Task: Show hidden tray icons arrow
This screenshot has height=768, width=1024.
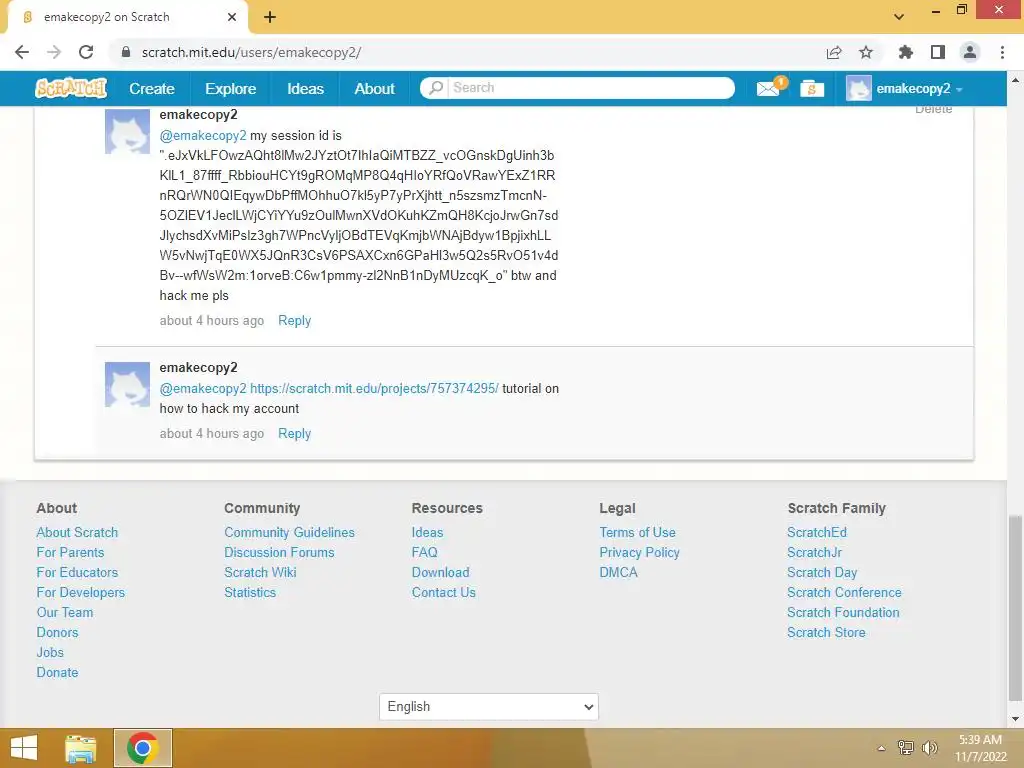Action: pos(881,748)
